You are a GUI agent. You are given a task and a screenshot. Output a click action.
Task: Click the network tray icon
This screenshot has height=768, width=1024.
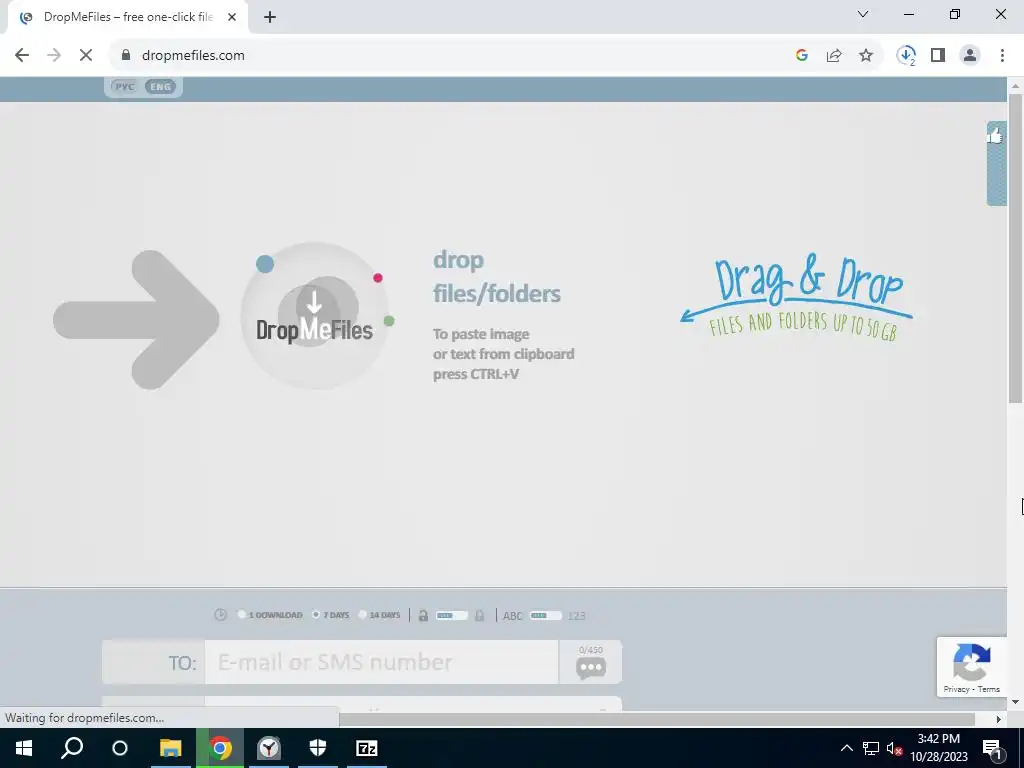click(871, 748)
